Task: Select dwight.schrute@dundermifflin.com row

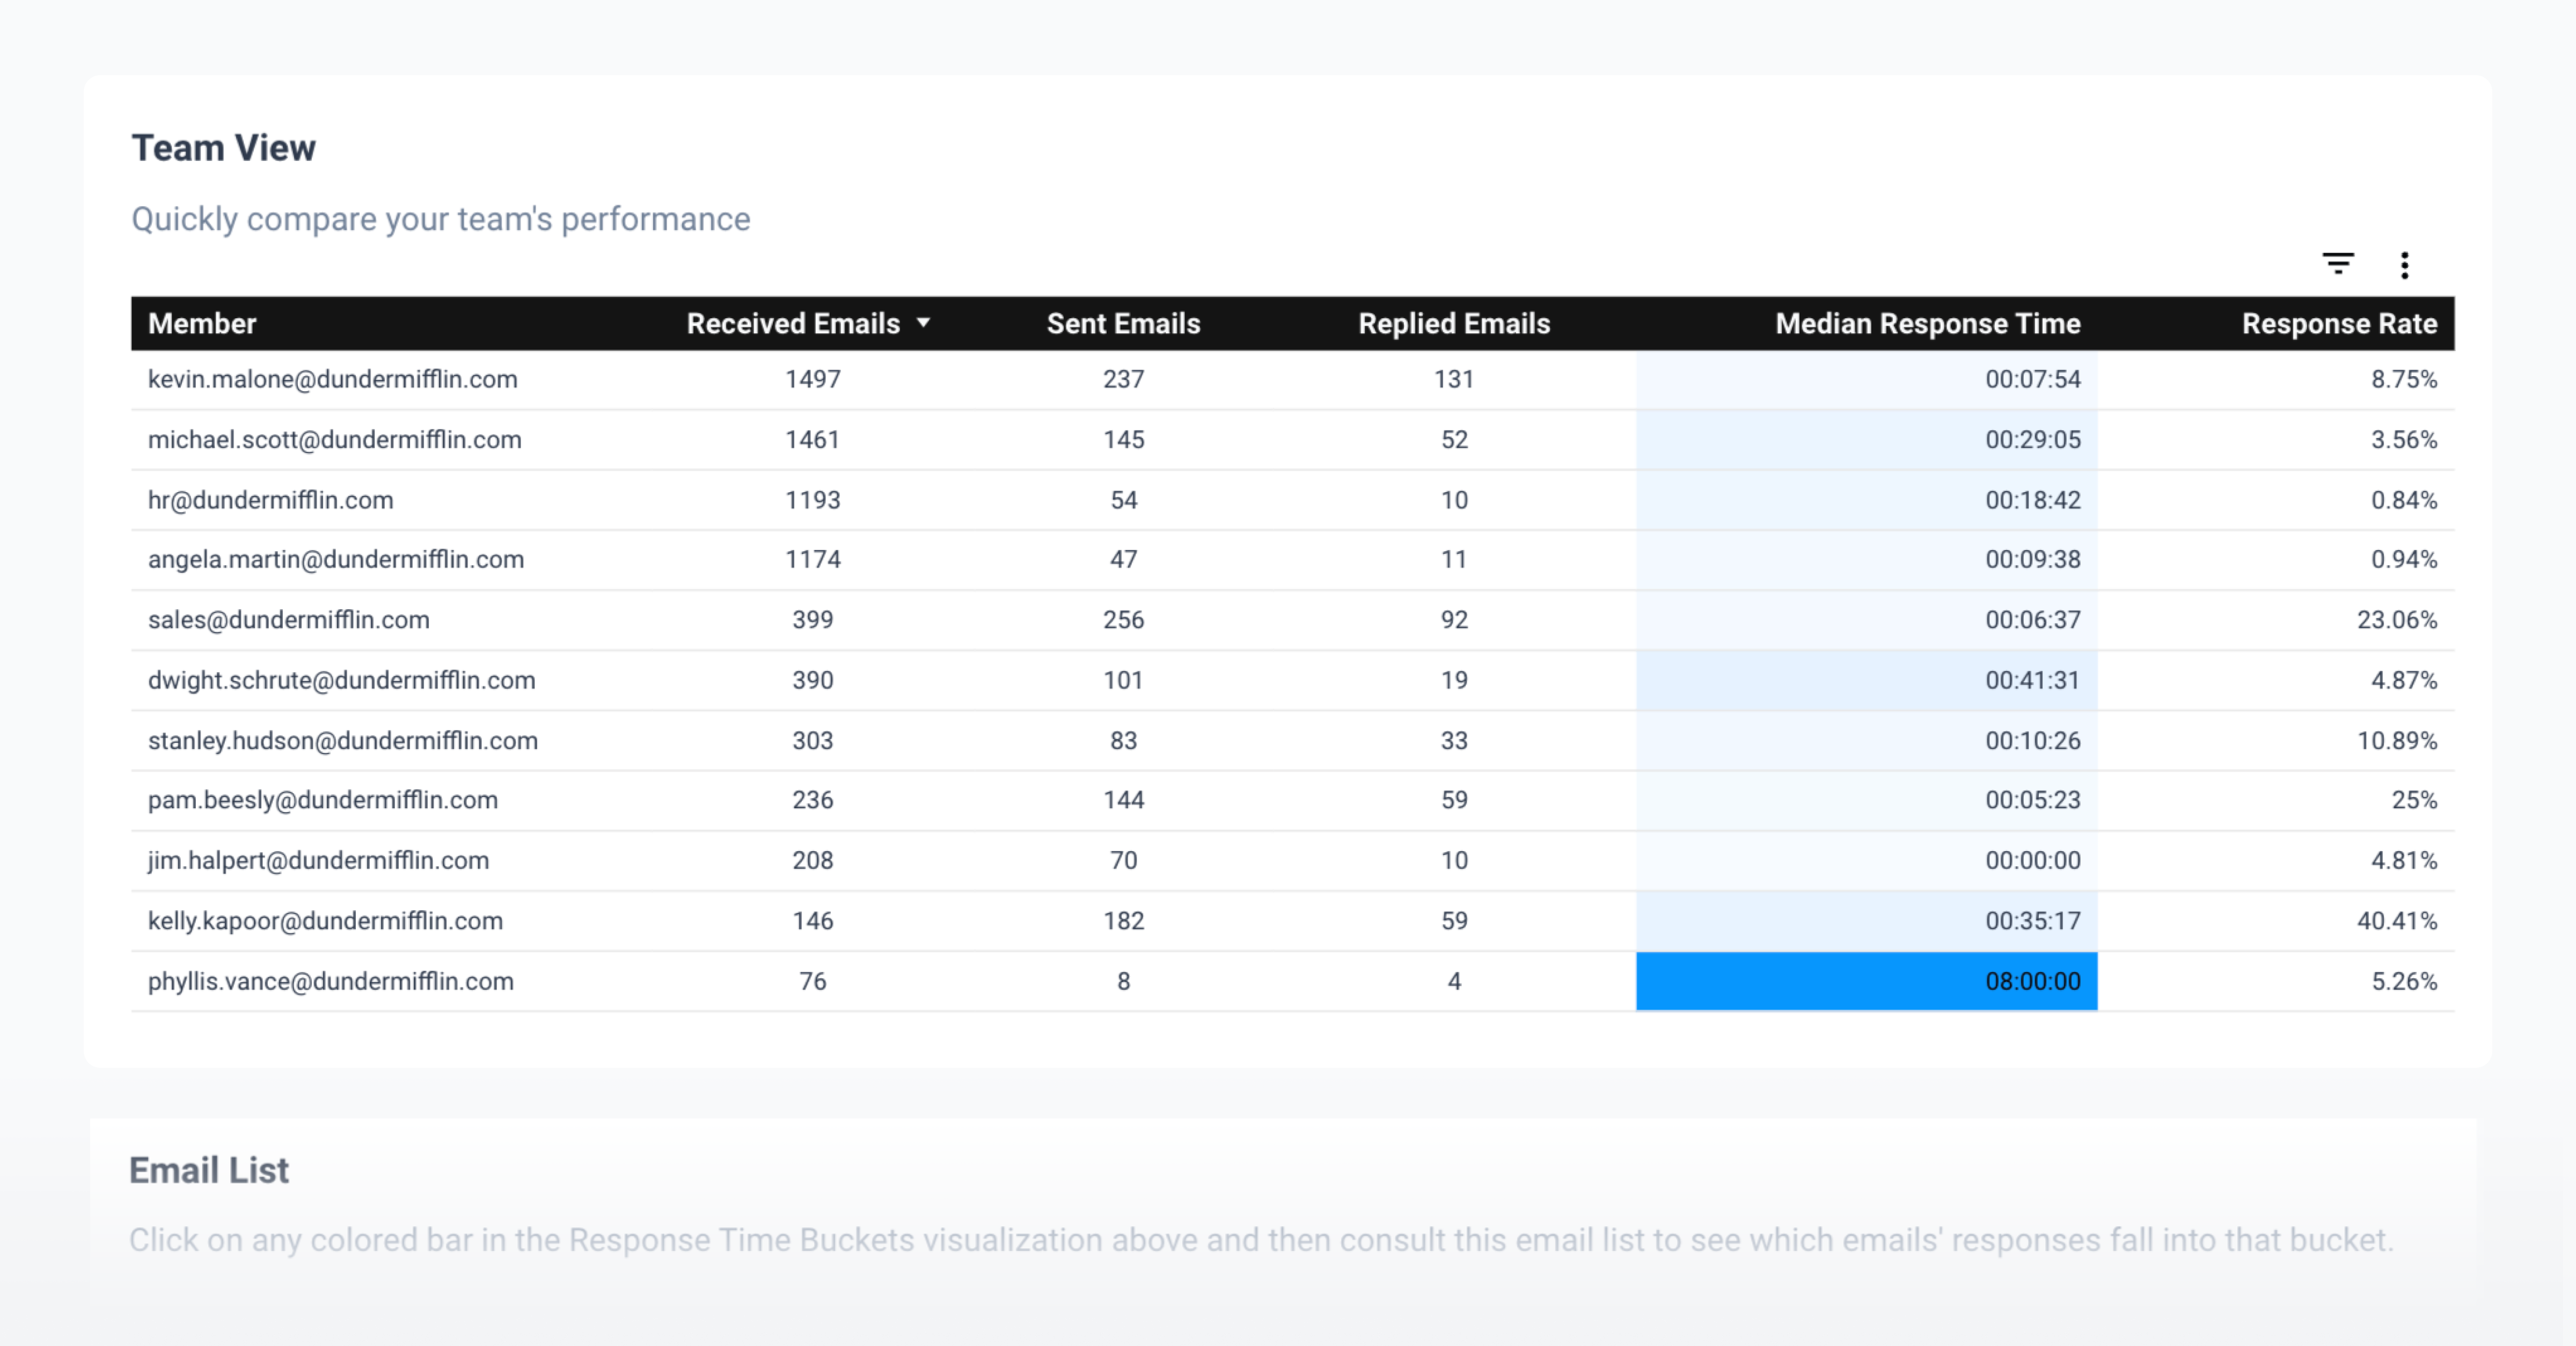Action: tap(342, 680)
